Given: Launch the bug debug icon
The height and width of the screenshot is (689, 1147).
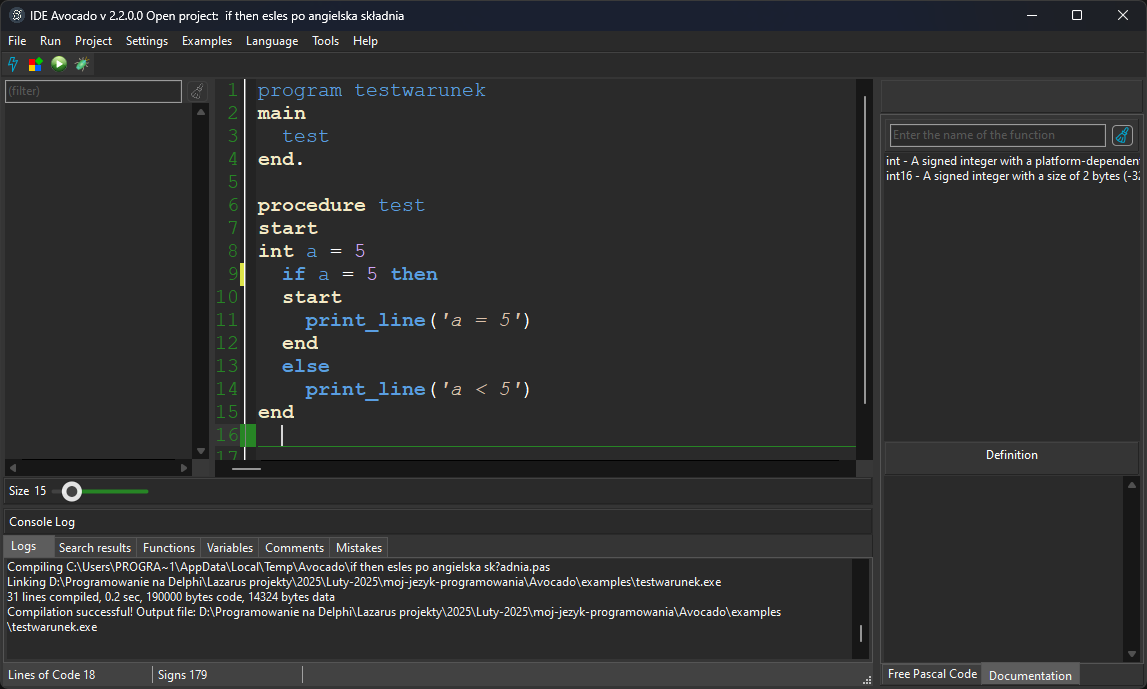Looking at the screenshot, I should point(81,64).
